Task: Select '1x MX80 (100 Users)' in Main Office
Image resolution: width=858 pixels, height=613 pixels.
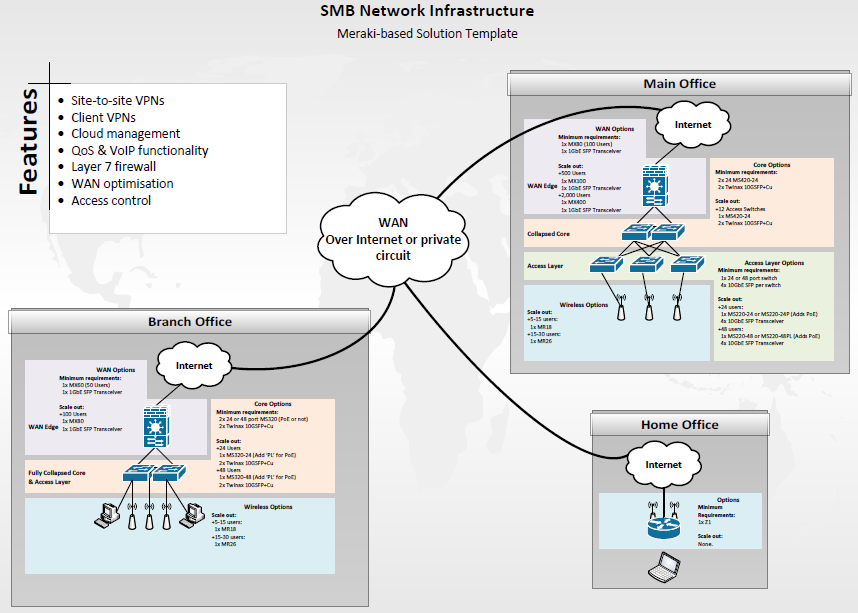Action: 586,144
